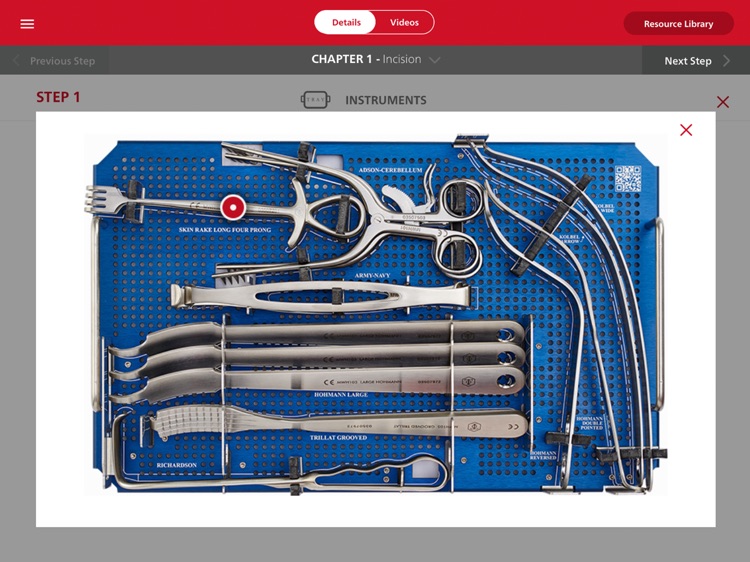
Task: Click the tray icon beside Instruments
Action: 315,100
